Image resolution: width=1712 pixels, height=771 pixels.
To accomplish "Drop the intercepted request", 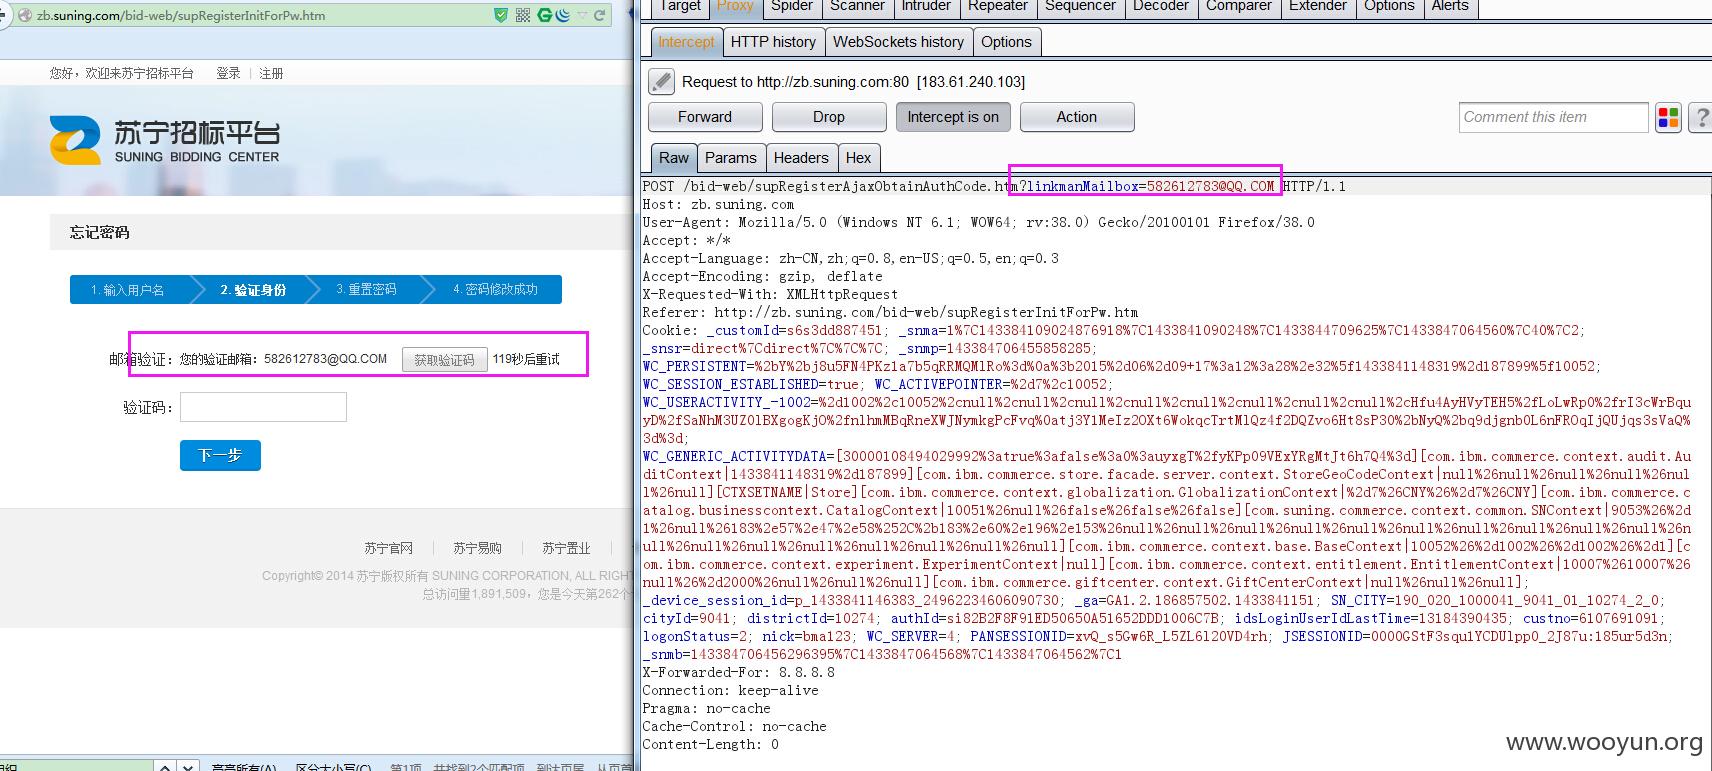I will [829, 117].
